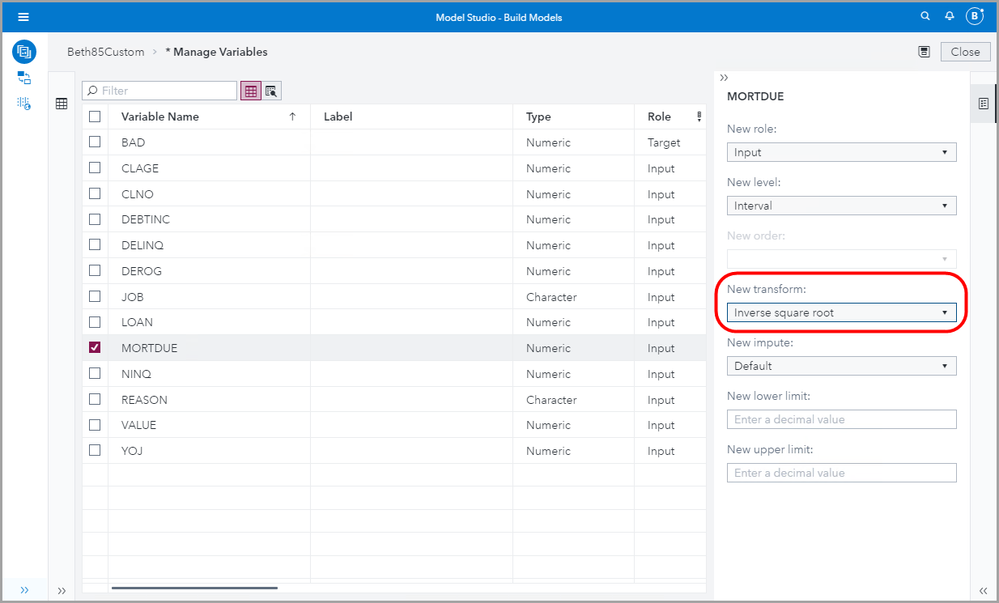
Task: Click the horizontal scrollbar under the table
Action: tap(194, 588)
